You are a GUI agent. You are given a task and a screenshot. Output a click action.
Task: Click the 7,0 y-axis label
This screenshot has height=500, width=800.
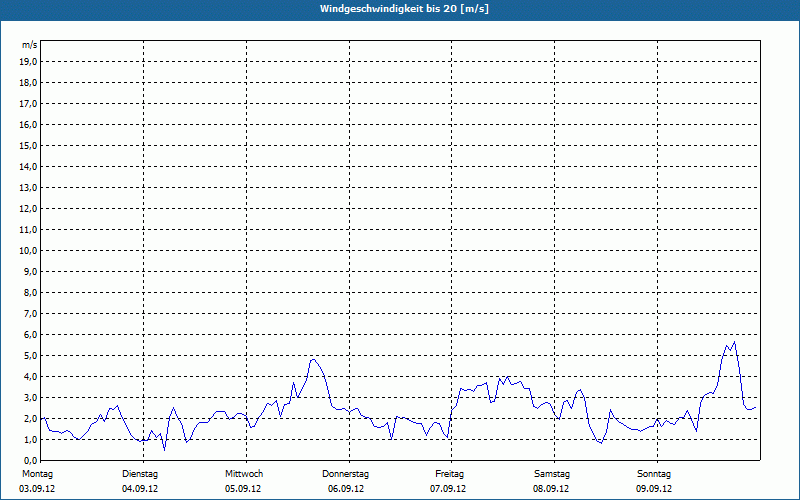pyautogui.click(x=30, y=313)
